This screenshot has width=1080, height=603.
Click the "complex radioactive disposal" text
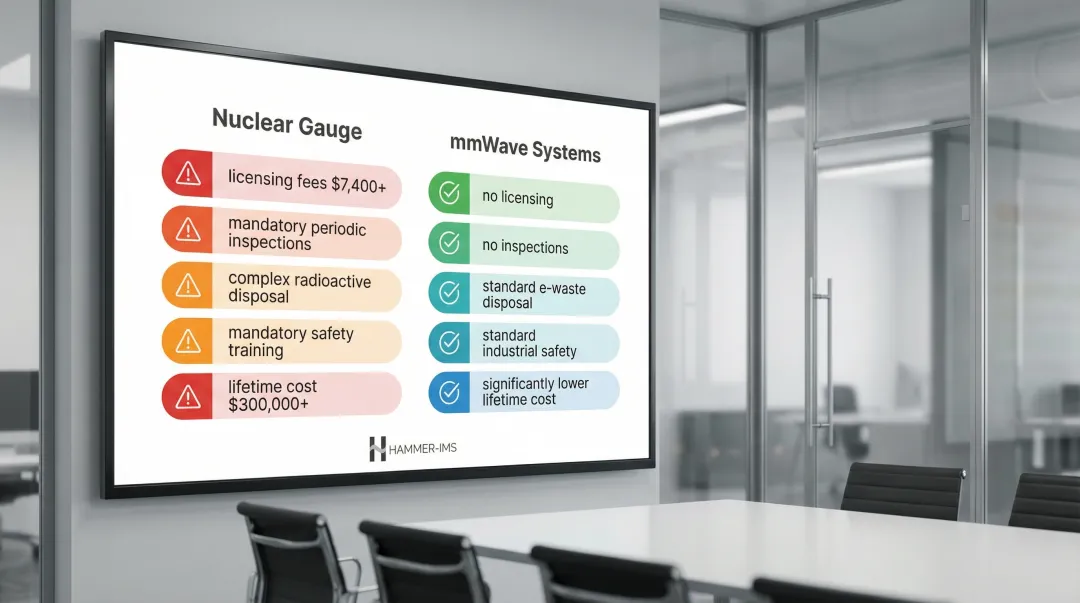pos(299,288)
